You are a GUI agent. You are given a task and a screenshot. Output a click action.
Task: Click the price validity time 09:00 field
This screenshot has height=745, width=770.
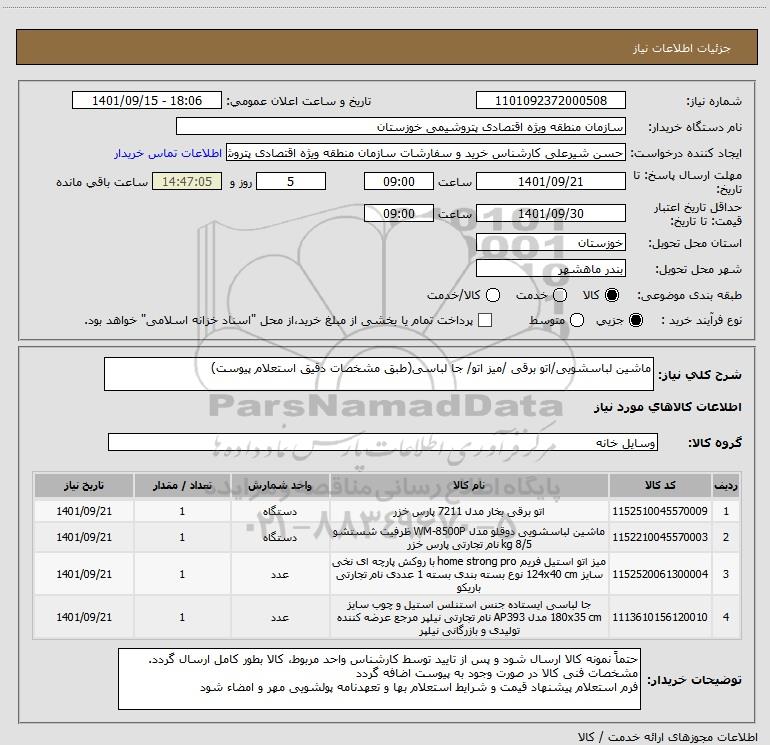coord(399,214)
